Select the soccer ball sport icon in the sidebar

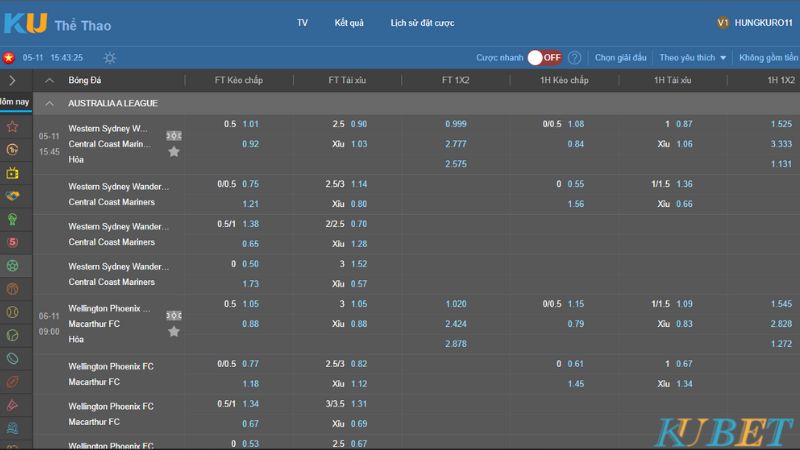(12, 266)
